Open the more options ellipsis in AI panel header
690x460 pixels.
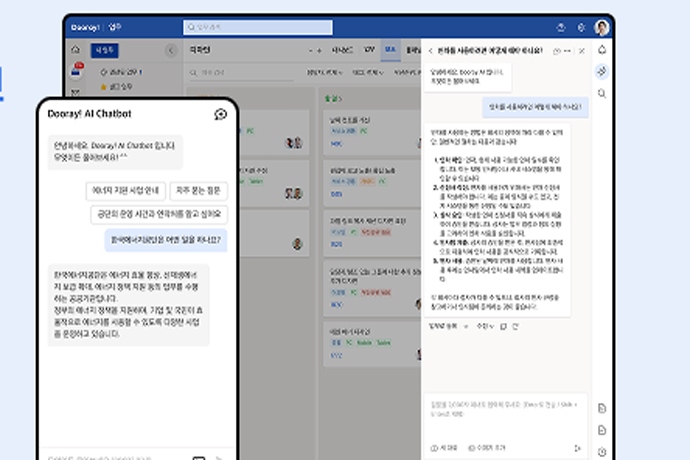566,51
